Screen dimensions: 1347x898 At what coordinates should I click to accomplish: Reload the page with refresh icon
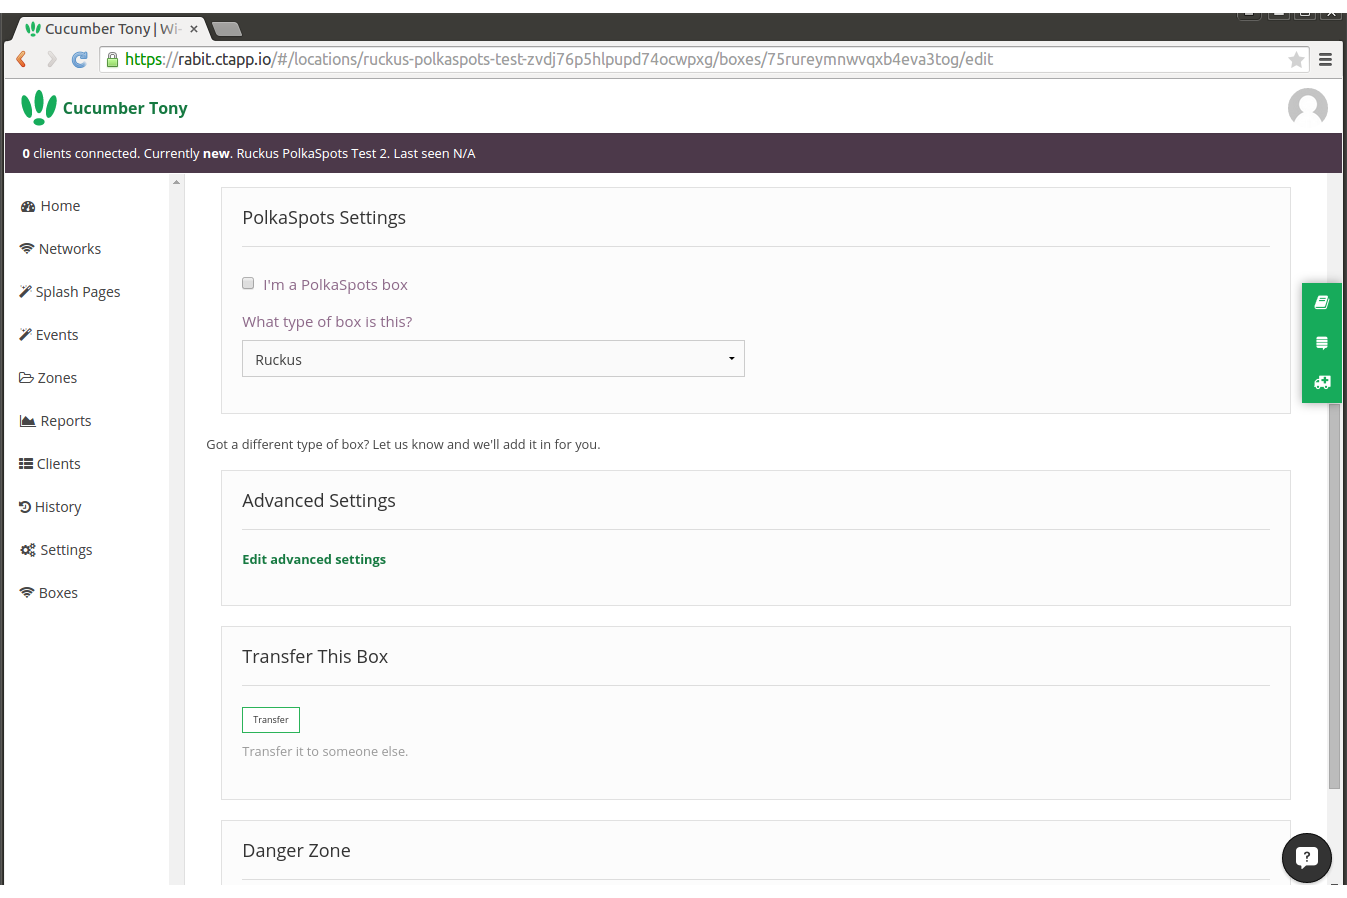pos(80,59)
